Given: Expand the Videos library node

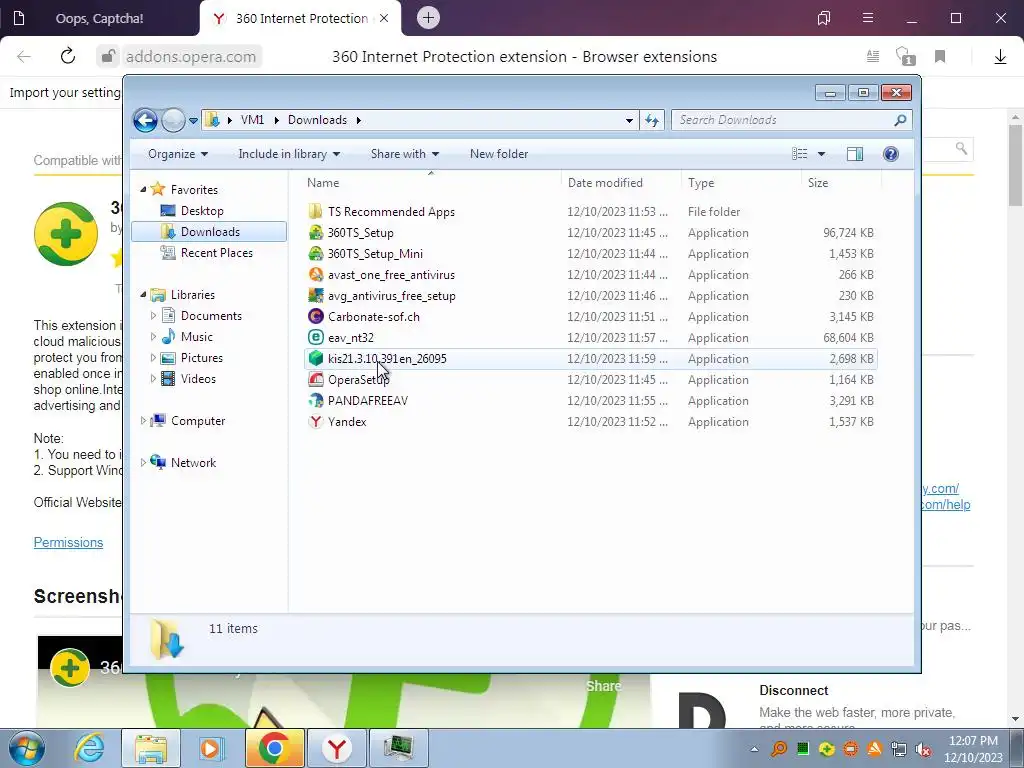Looking at the screenshot, I should tap(153, 378).
